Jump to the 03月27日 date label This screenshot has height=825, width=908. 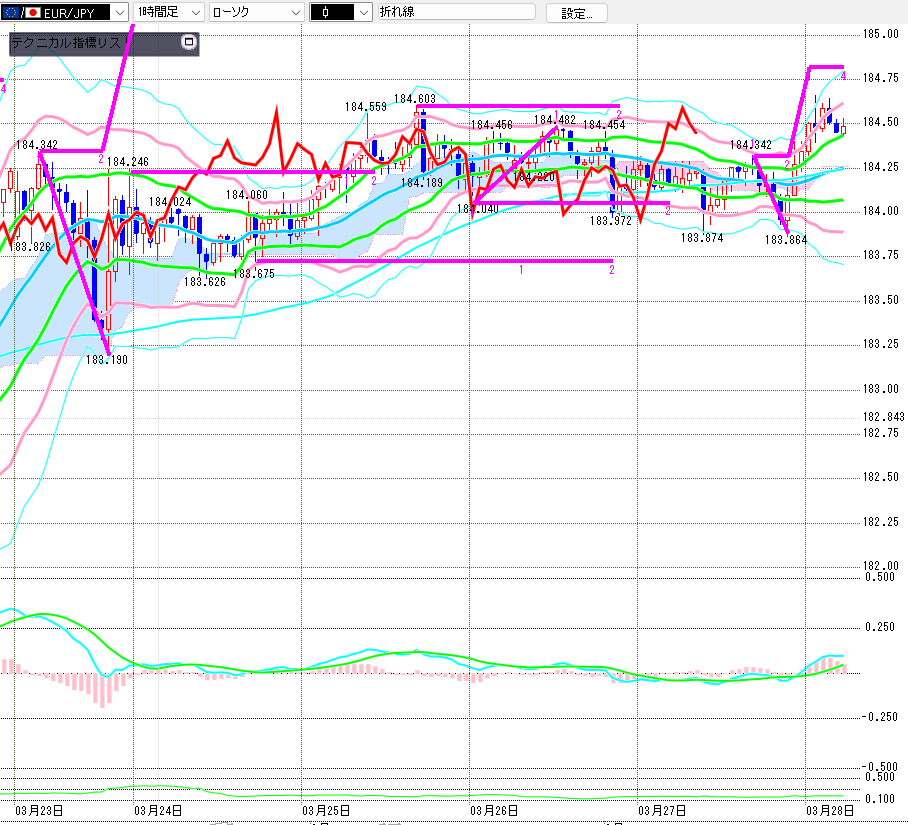tap(662, 810)
